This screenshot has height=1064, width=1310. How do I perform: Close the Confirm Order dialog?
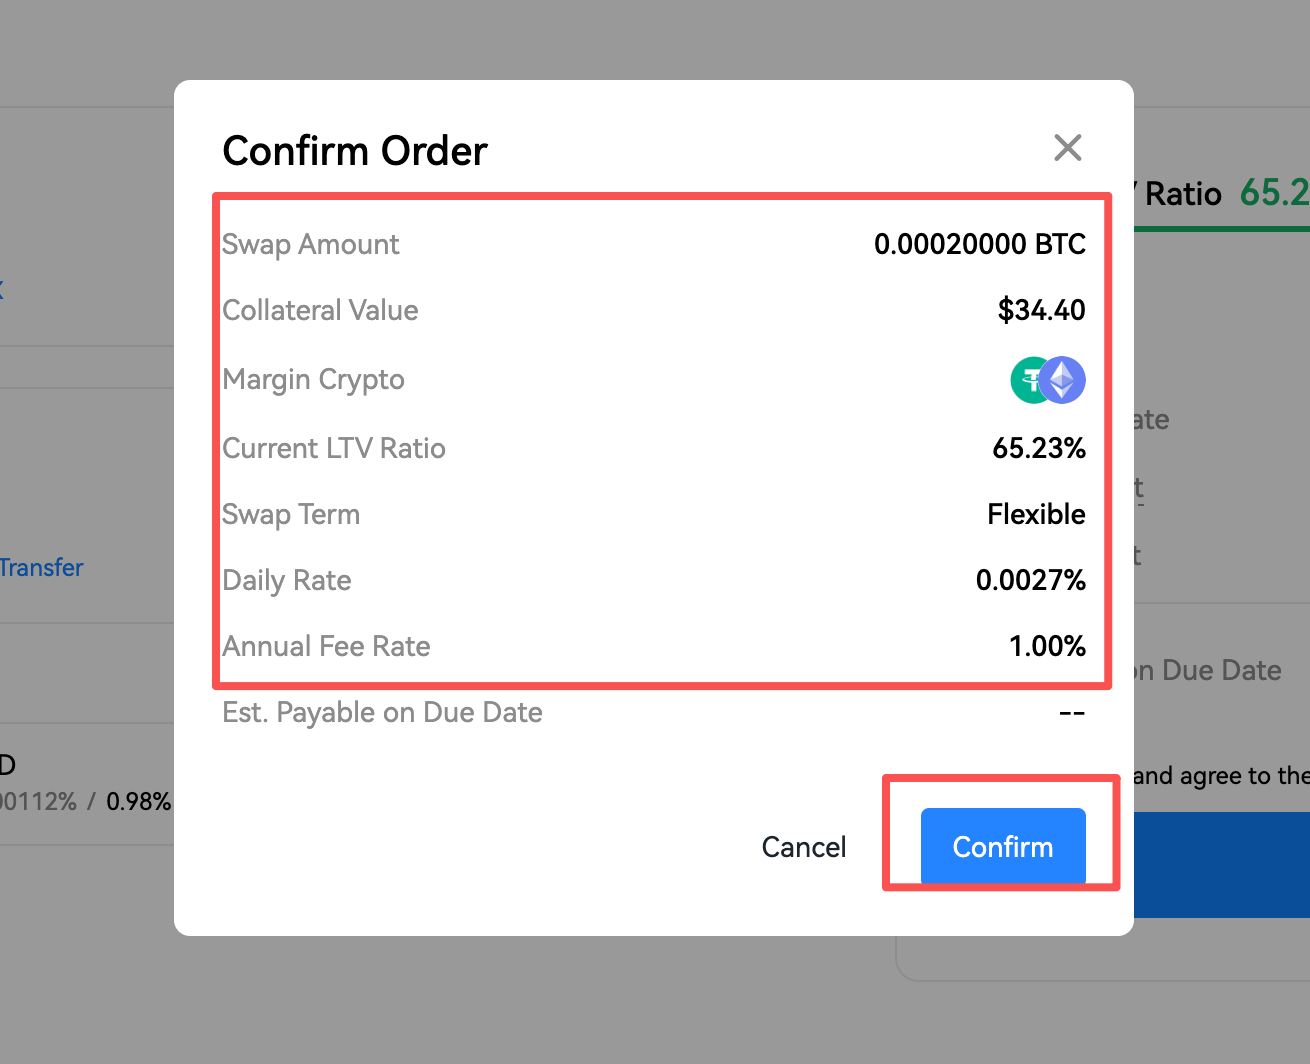(x=1068, y=148)
